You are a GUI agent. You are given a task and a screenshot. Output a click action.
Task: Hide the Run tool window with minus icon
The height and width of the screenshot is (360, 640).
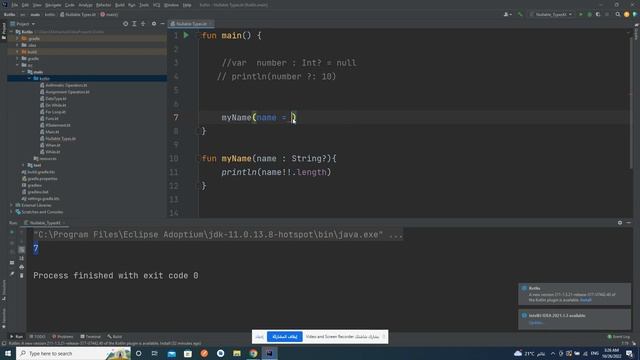pyautogui.click(x=629, y=222)
